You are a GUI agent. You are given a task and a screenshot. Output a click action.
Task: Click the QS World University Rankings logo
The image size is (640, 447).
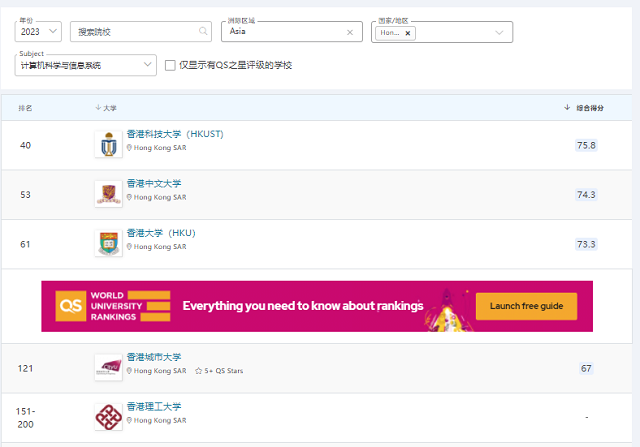(x=113, y=306)
